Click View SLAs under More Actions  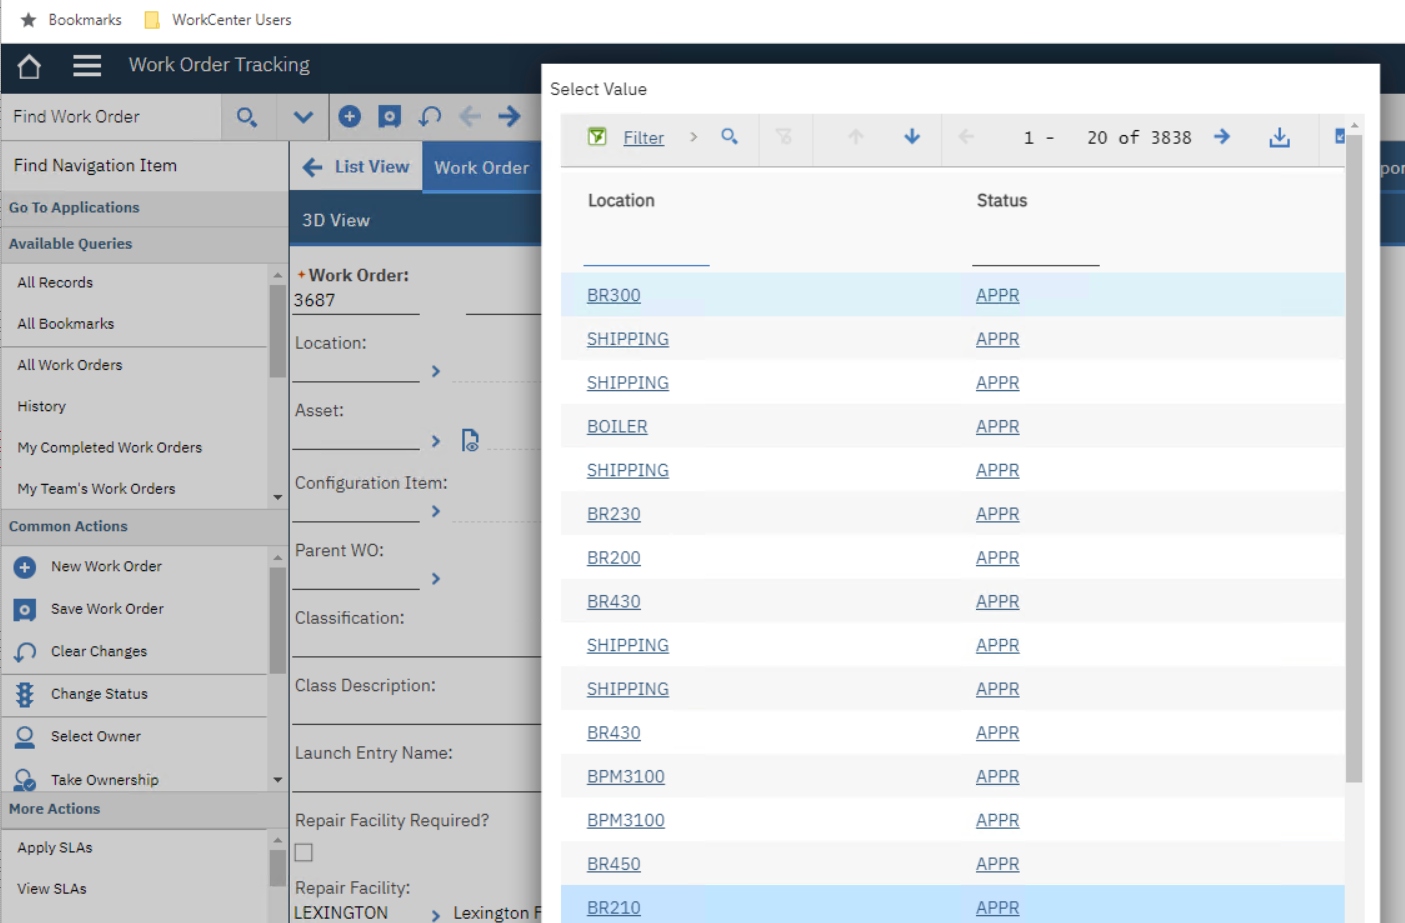pyautogui.click(x=52, y=888)
